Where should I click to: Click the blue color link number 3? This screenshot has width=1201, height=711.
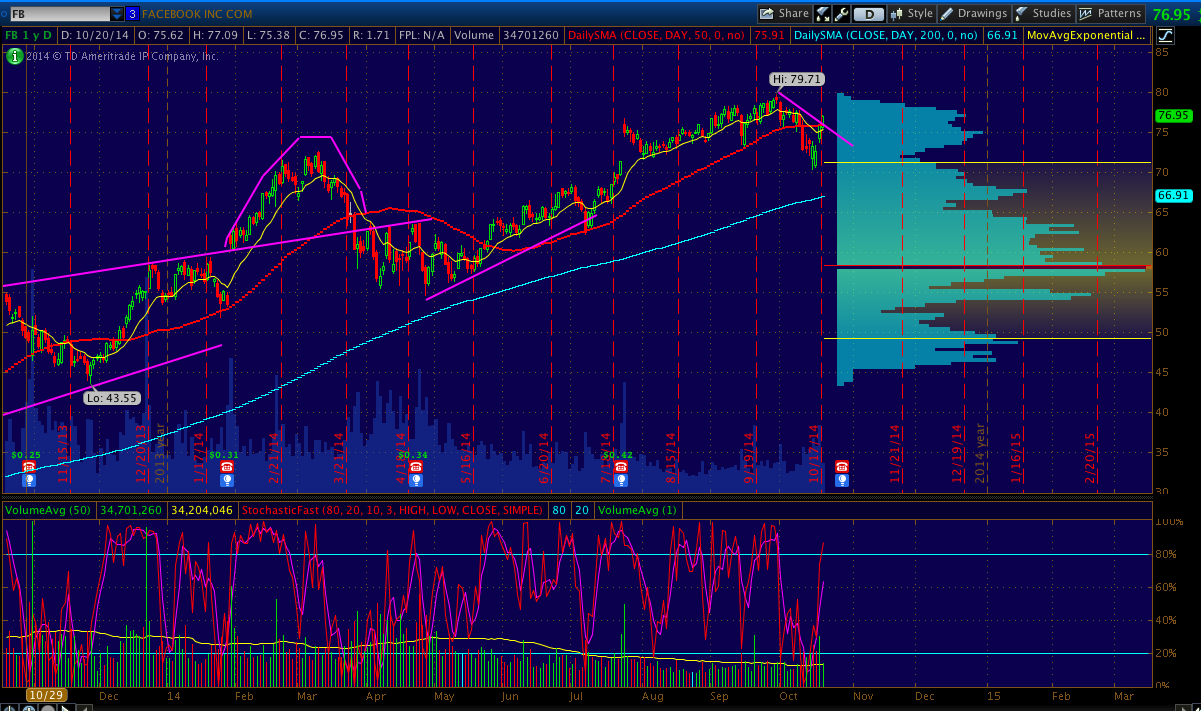[x=132, y=14]
